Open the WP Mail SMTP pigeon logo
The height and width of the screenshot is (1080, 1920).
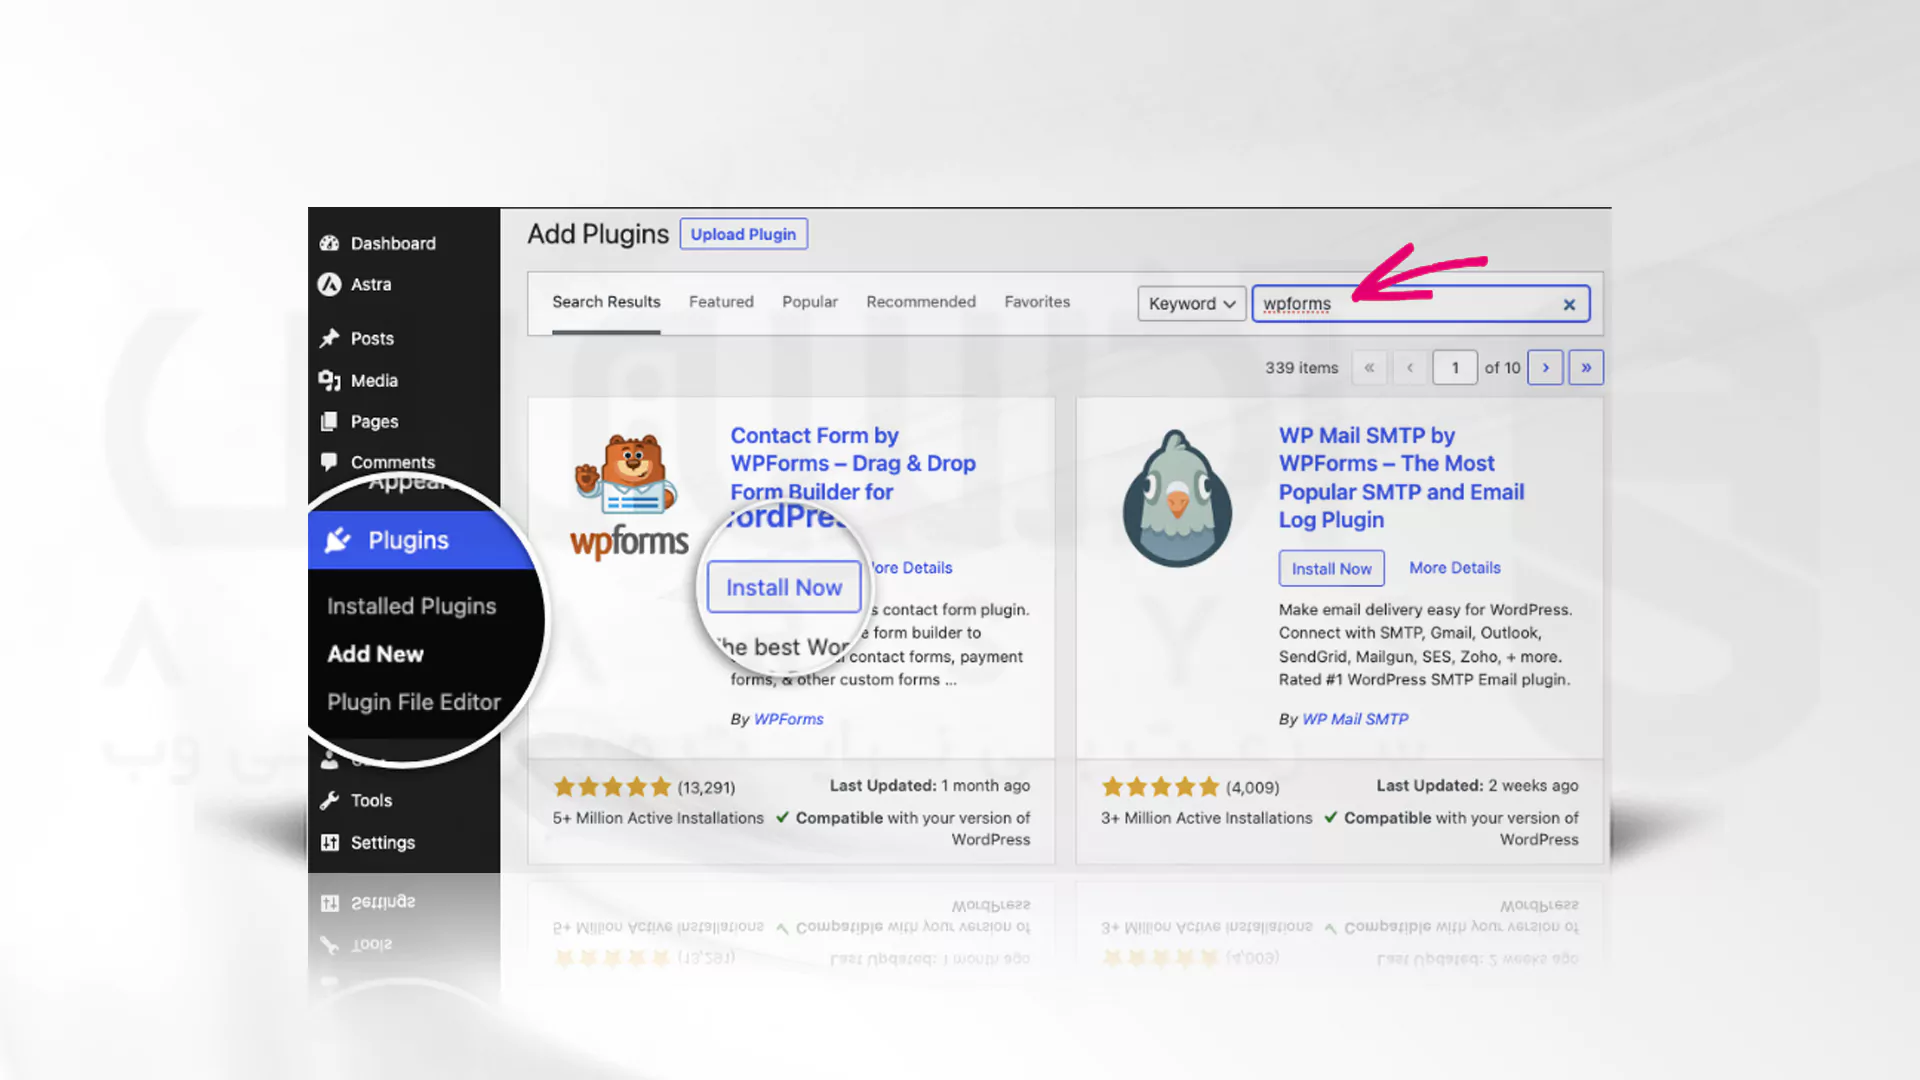pyautogui.click(x=1178, y=498)
